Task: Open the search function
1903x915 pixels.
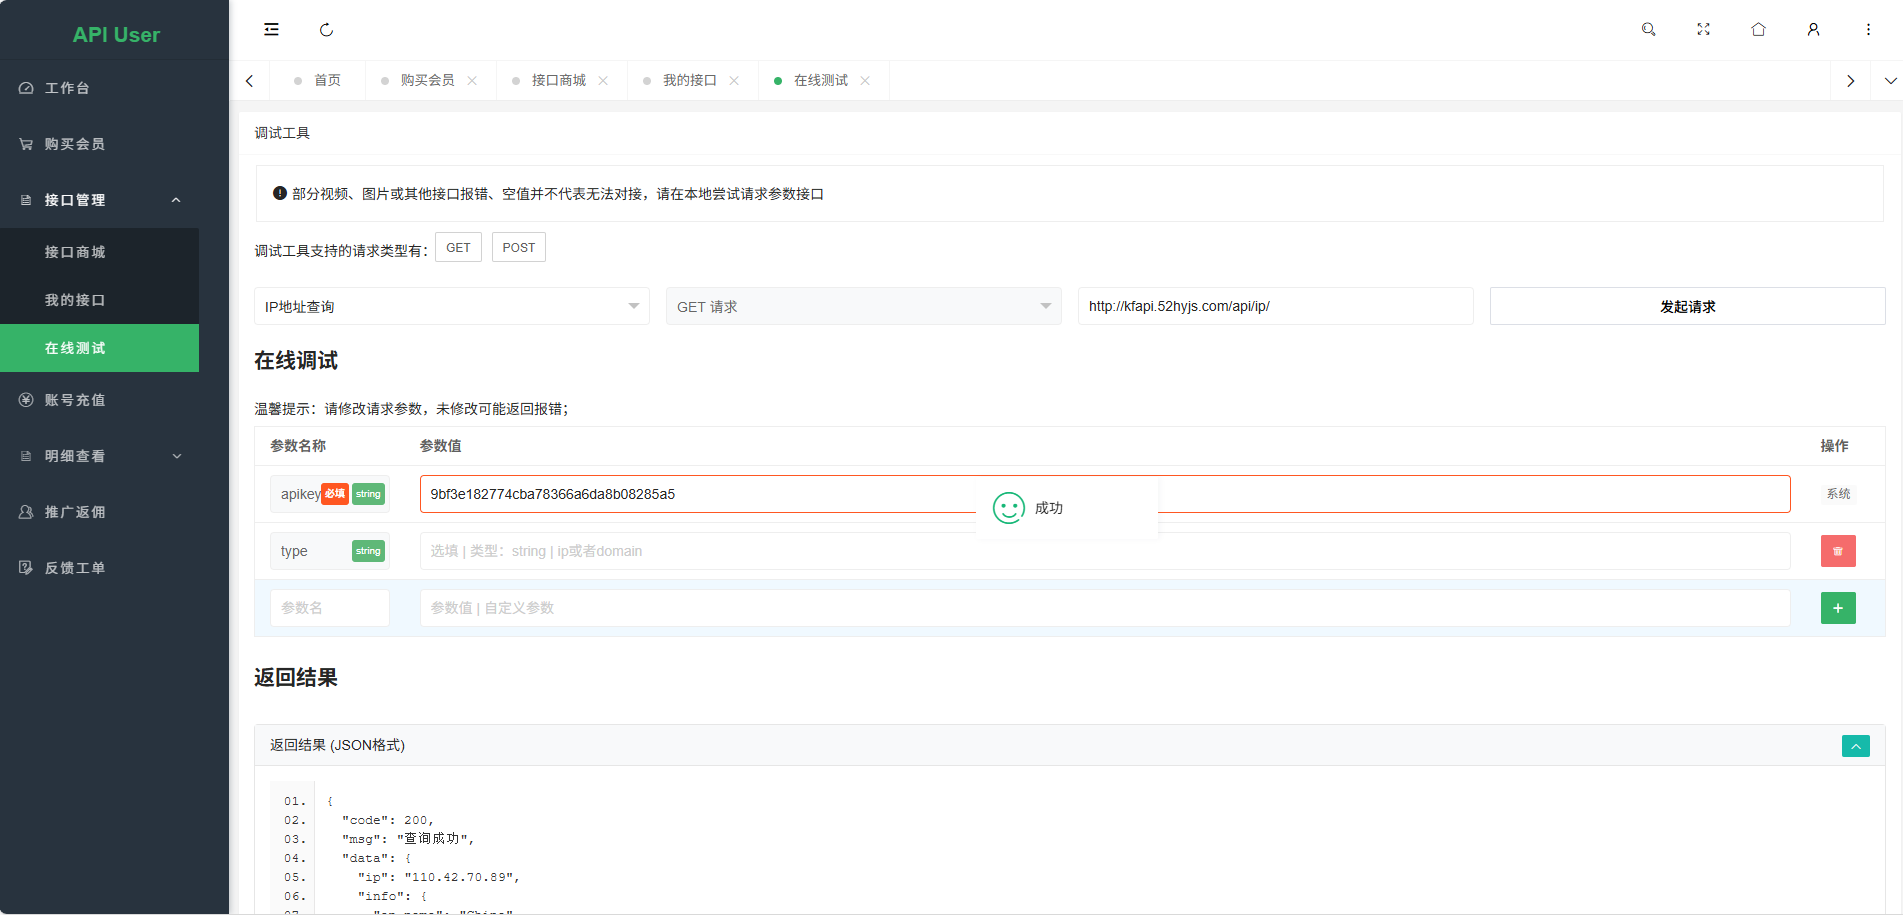Action: [x=1648, y=29]
